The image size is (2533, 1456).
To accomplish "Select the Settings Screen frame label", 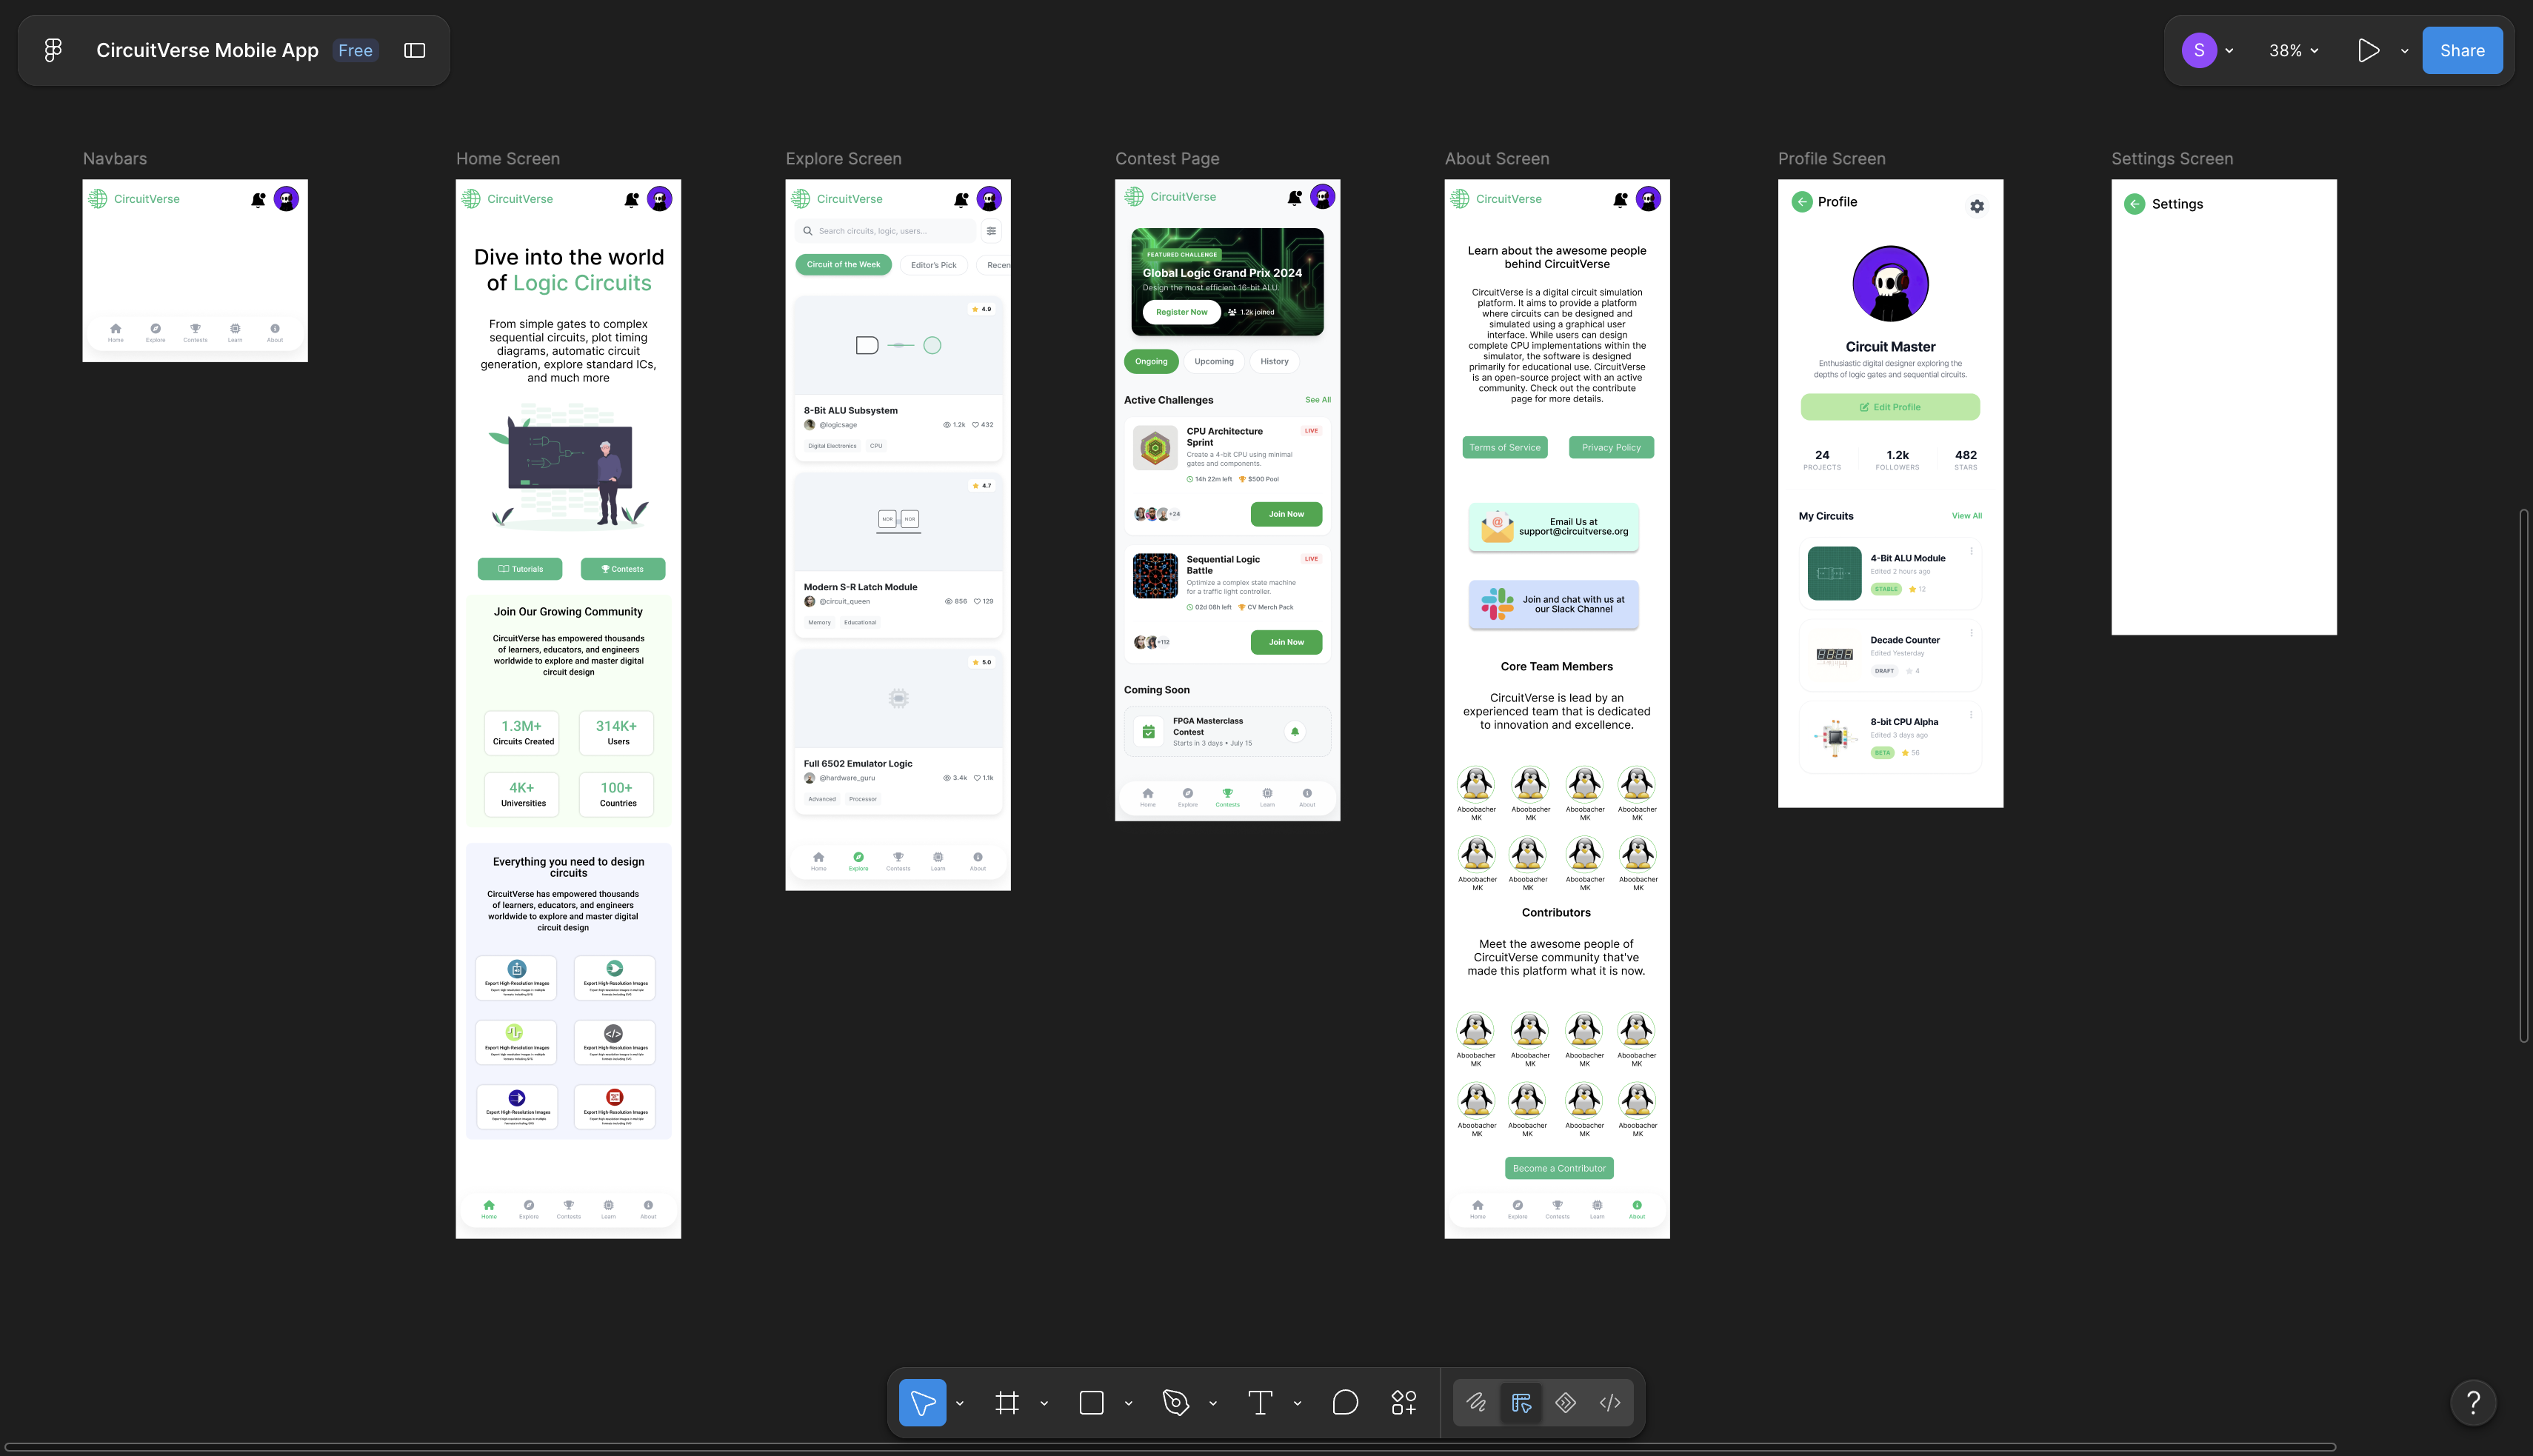I will pos(2171,159).
